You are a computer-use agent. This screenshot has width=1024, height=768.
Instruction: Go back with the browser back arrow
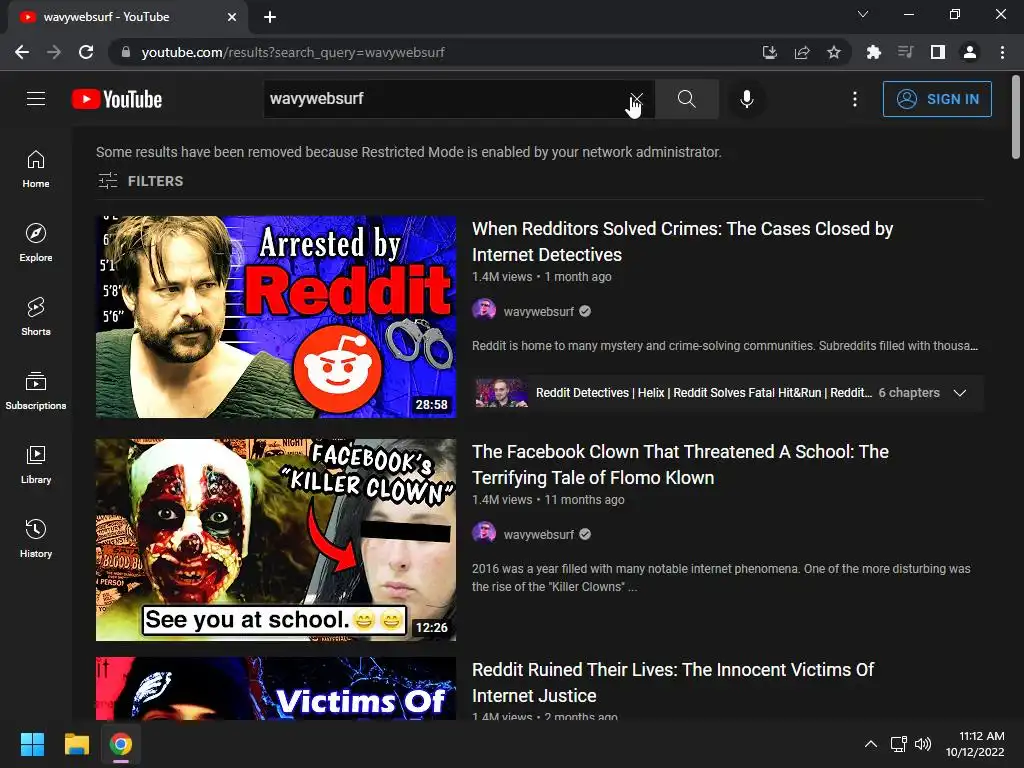[x=22, y=52]
